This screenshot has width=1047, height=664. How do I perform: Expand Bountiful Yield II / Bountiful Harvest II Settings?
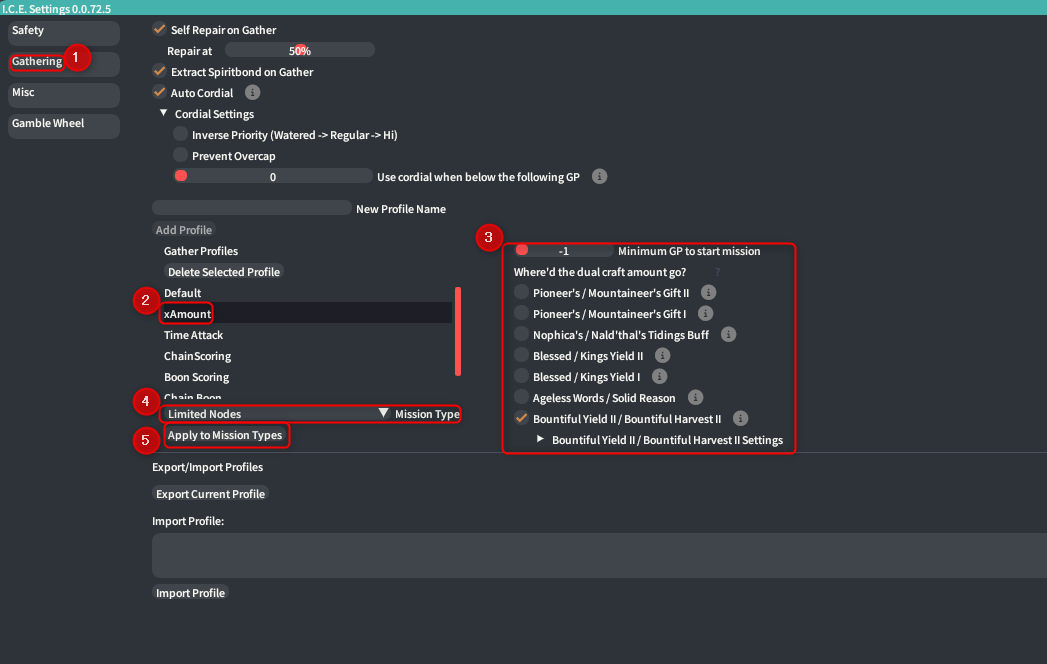tap(541, 440)
